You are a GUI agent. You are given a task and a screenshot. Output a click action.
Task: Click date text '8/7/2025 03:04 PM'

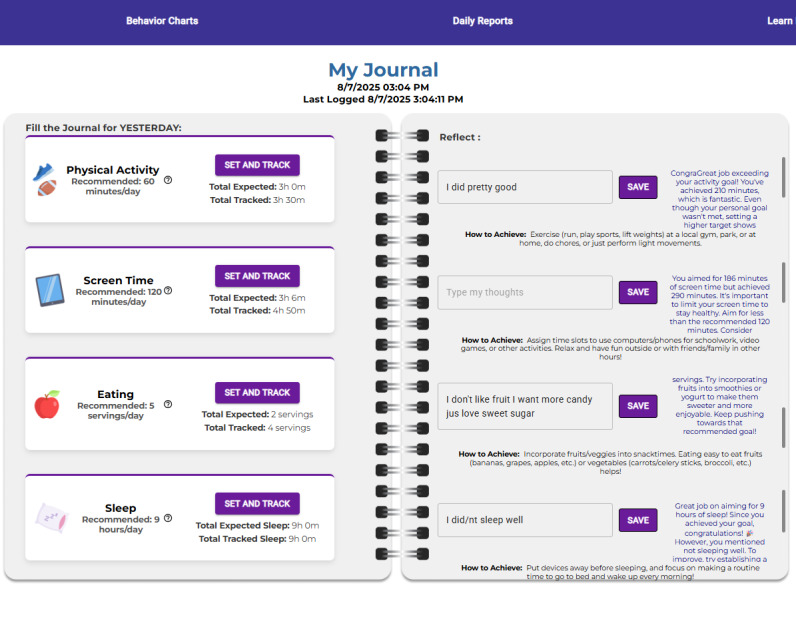[x=383, y=87]
